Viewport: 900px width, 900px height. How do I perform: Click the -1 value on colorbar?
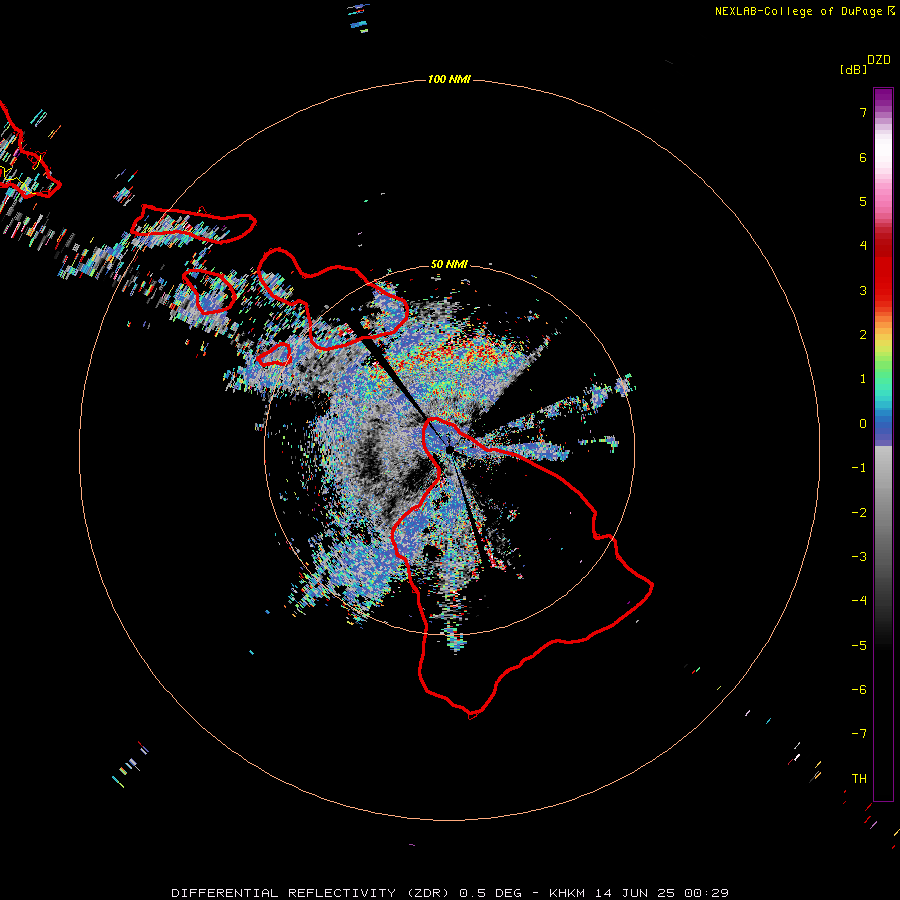point(859,468)
